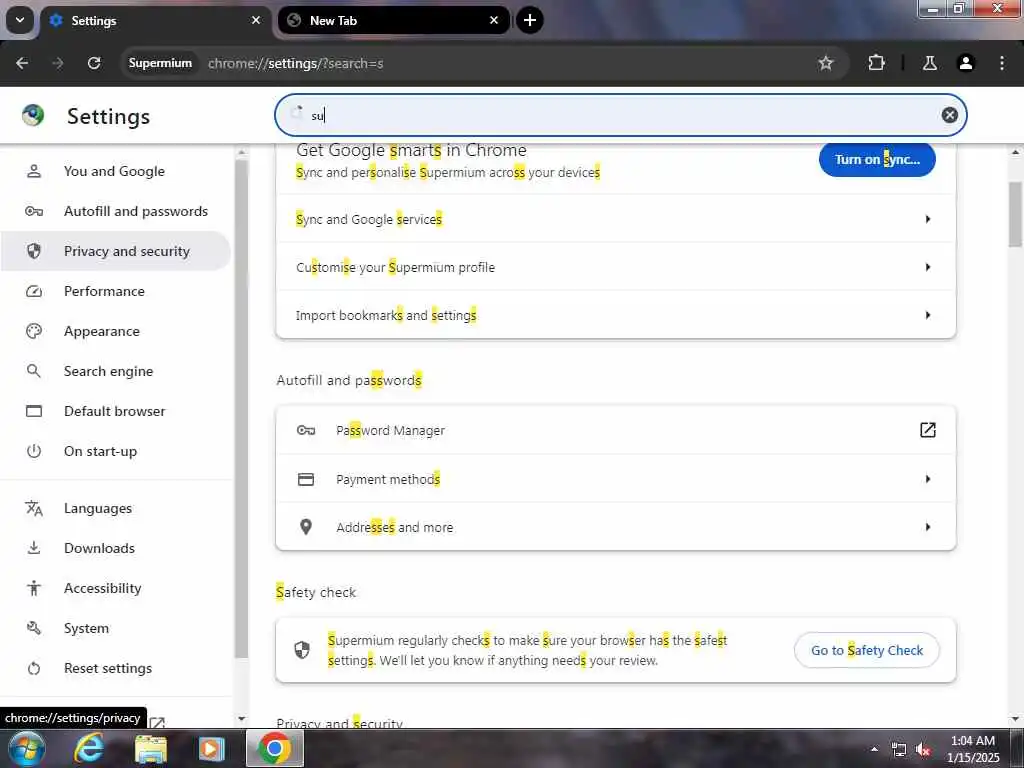This screenshot has height=768, width=1024.
Task: Click the back navigation arrow
Action: coord(22,63)
